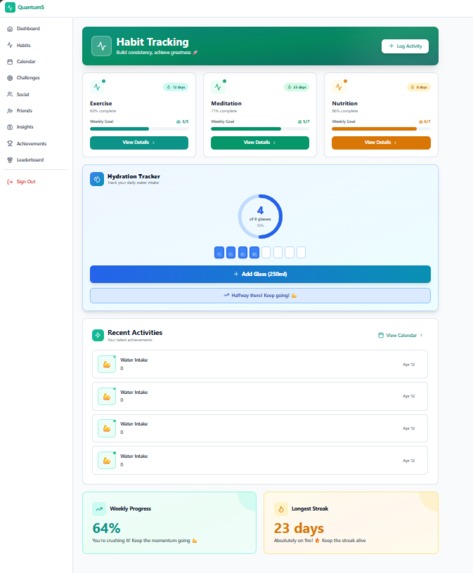The width and height of the screenshot is (473, 573).
Task: Click the Dashboard home icon
Action: point(10,29)
